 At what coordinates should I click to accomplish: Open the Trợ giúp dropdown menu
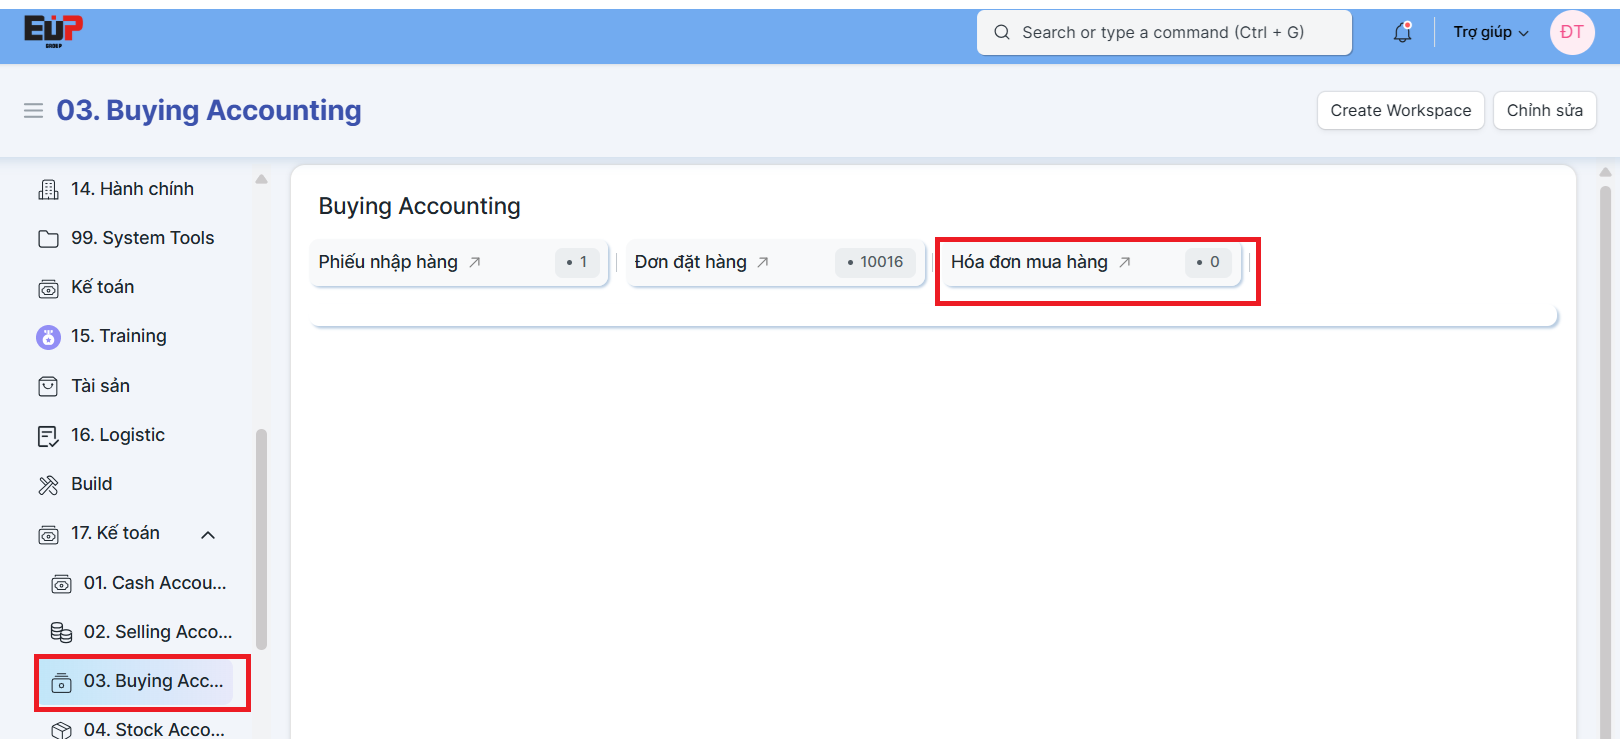1490,32
